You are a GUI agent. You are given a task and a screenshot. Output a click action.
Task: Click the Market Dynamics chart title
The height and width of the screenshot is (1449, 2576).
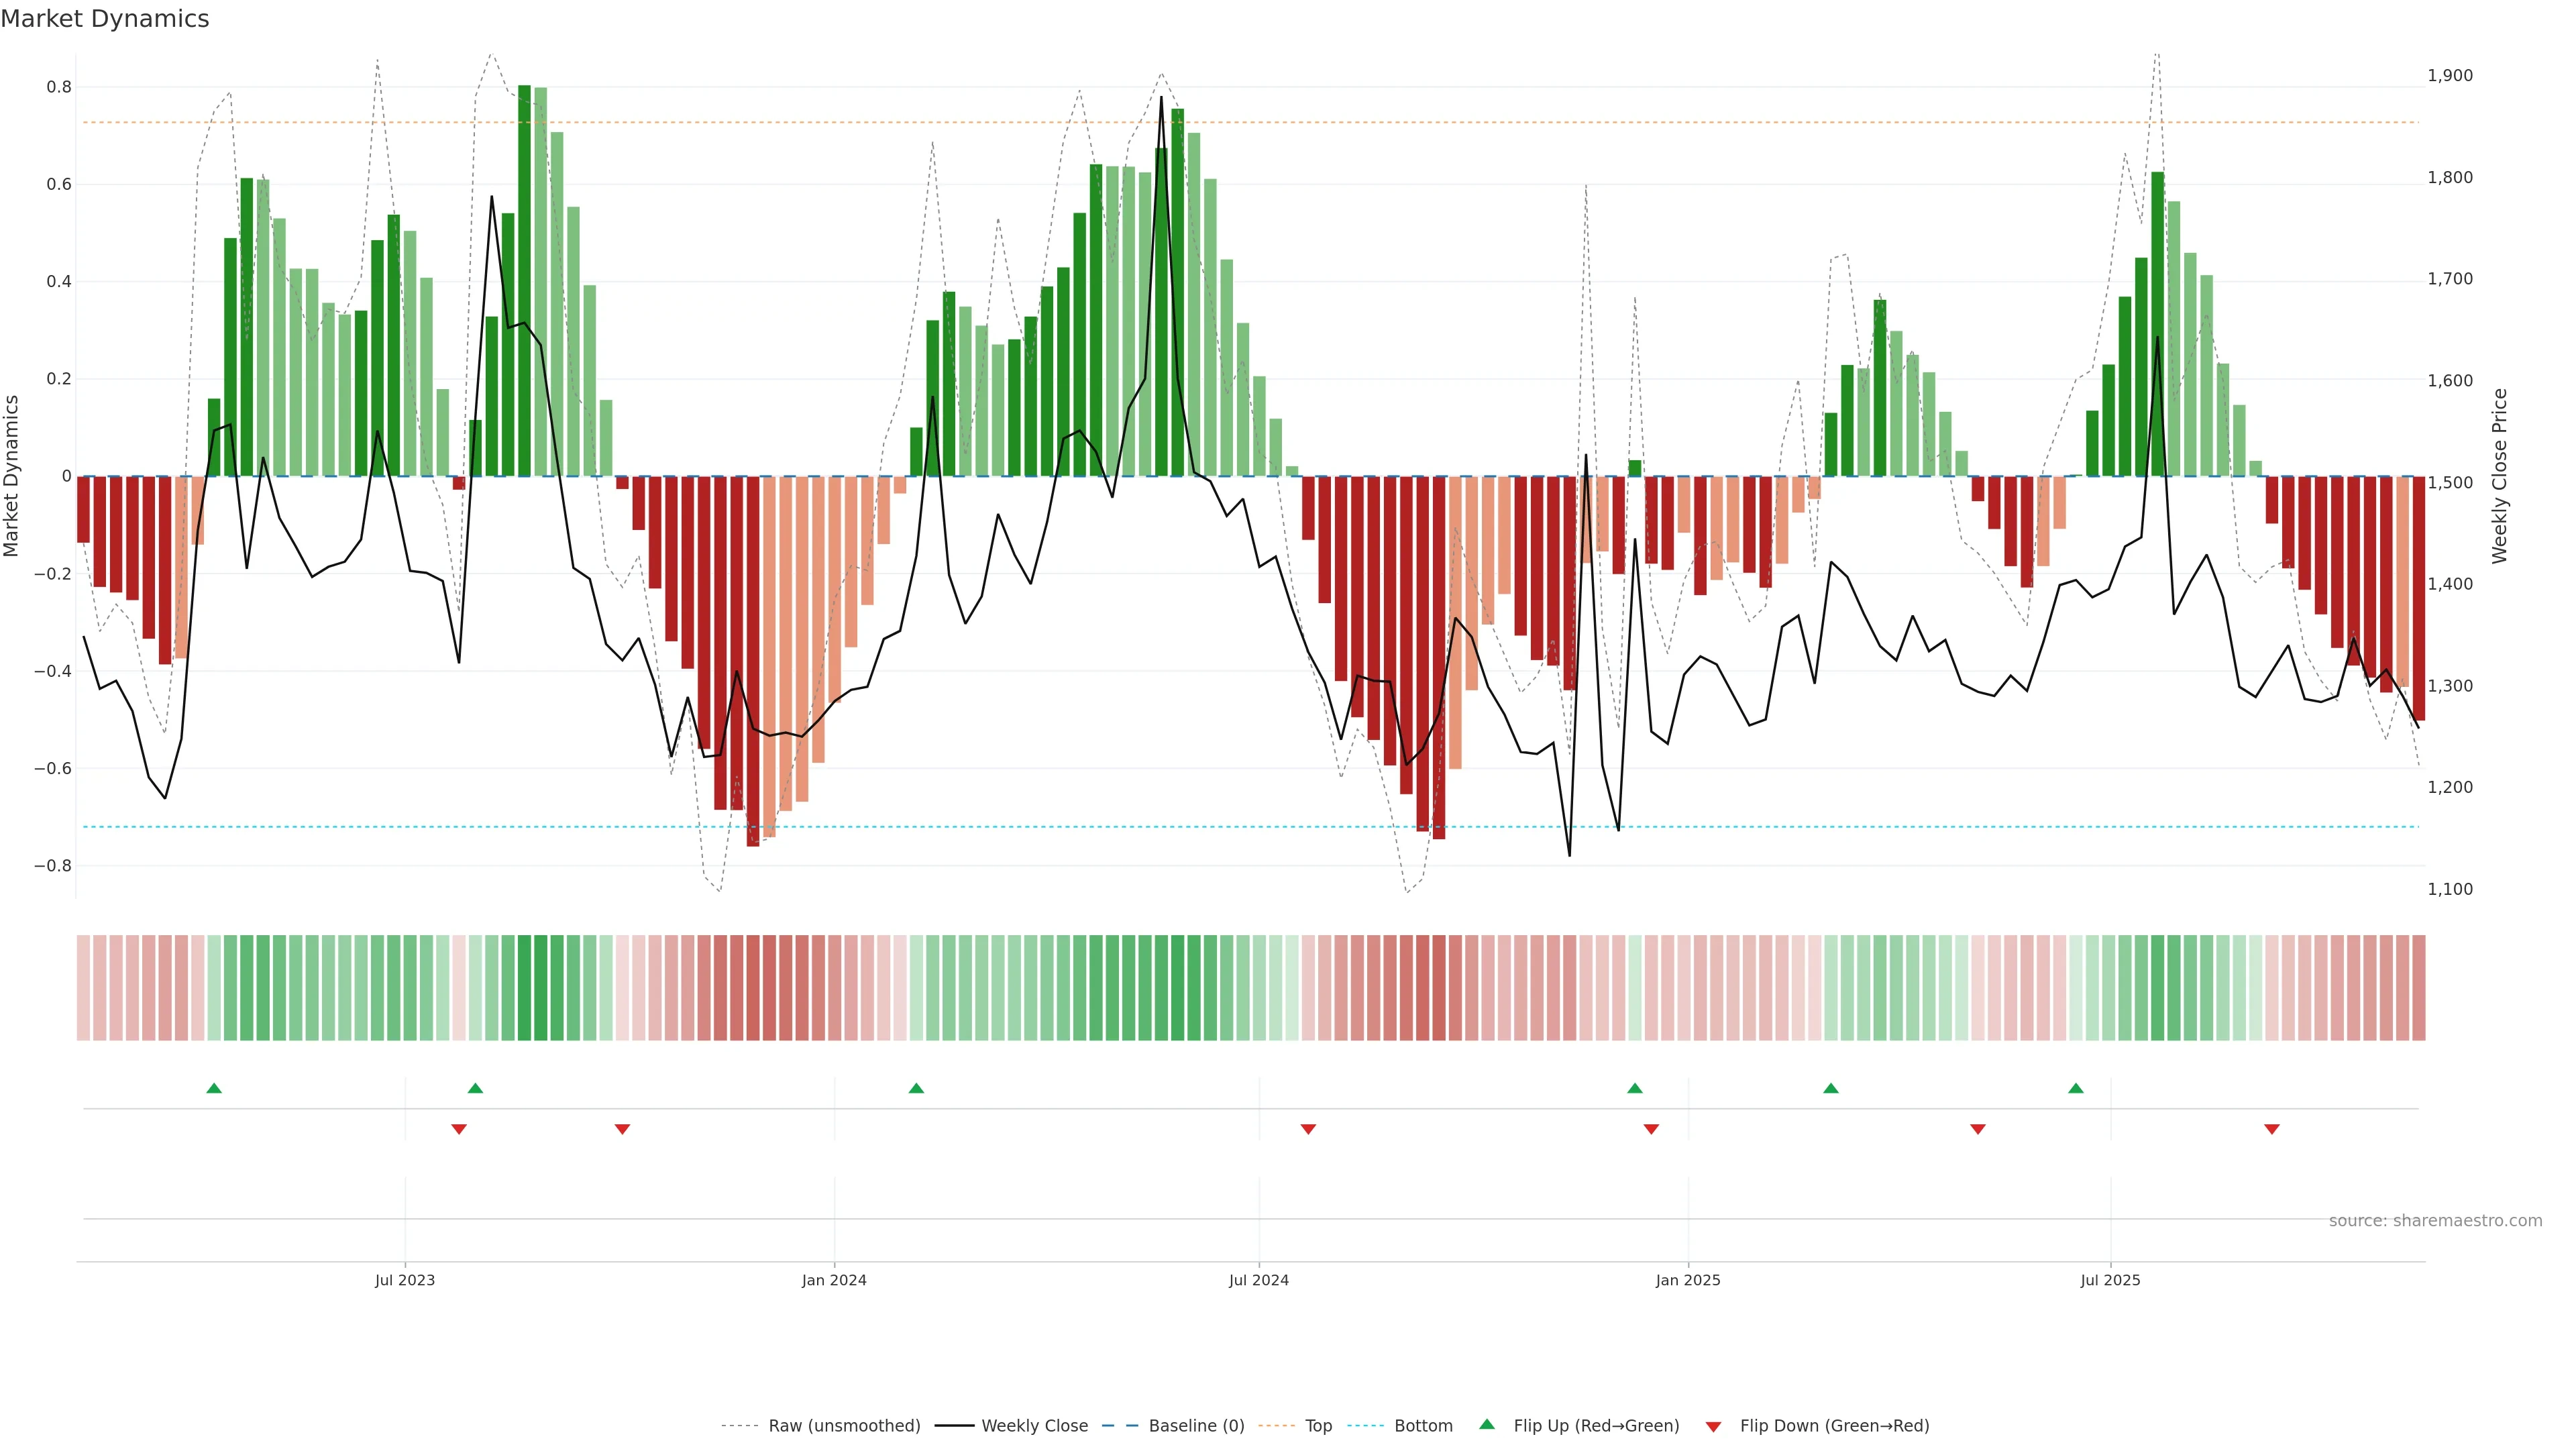point(105,19)
